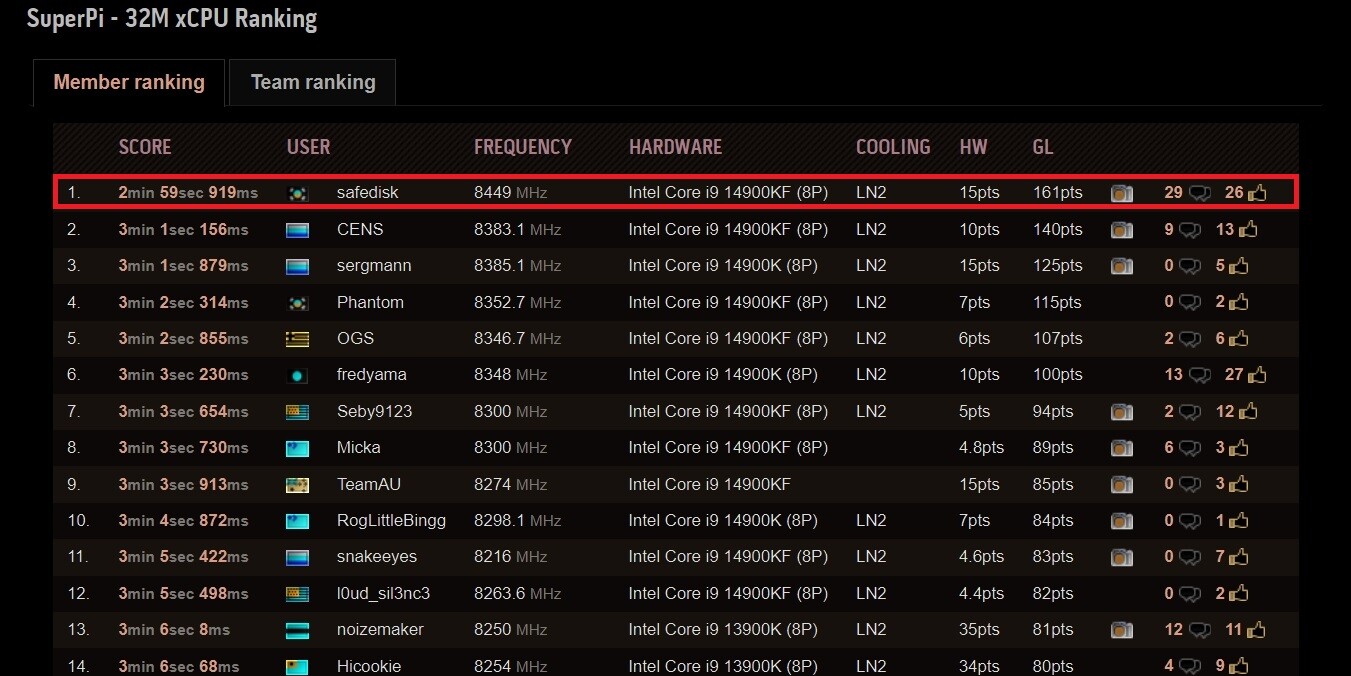Open user profile Micka
1351x676 pixels.
pyautogui.click(x=359, y=448)
